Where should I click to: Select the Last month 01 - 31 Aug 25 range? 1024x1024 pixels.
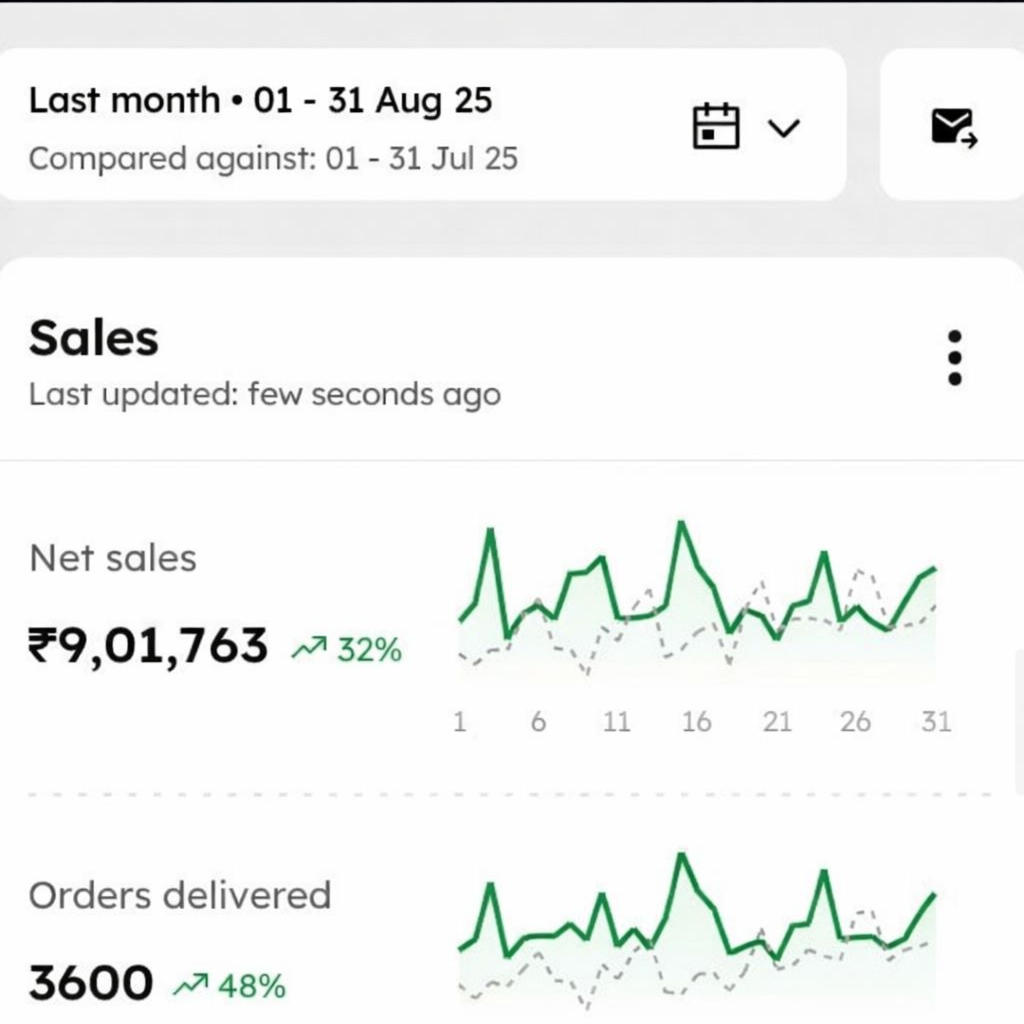click(260, 101)
